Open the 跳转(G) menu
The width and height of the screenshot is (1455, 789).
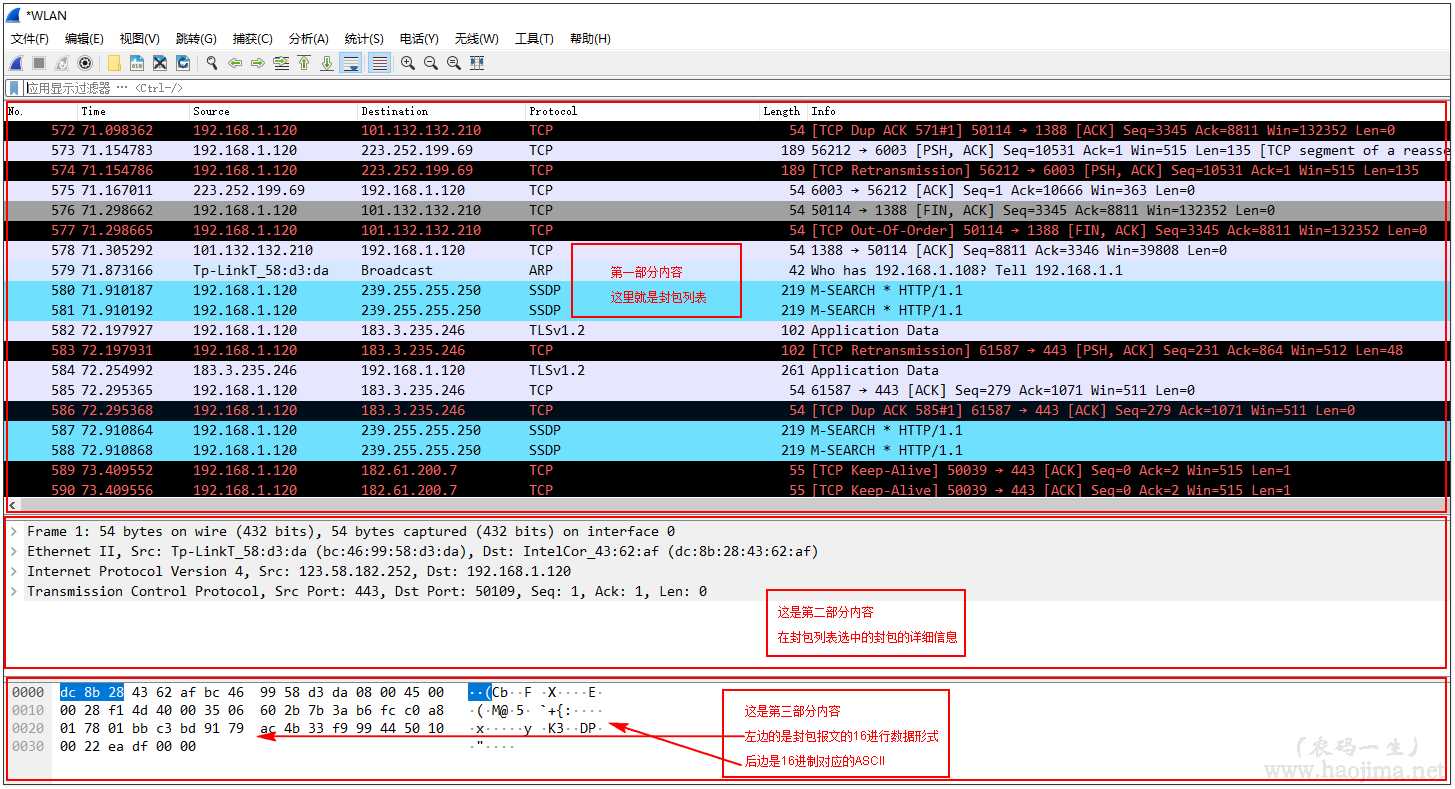click(x=196, y=39)
